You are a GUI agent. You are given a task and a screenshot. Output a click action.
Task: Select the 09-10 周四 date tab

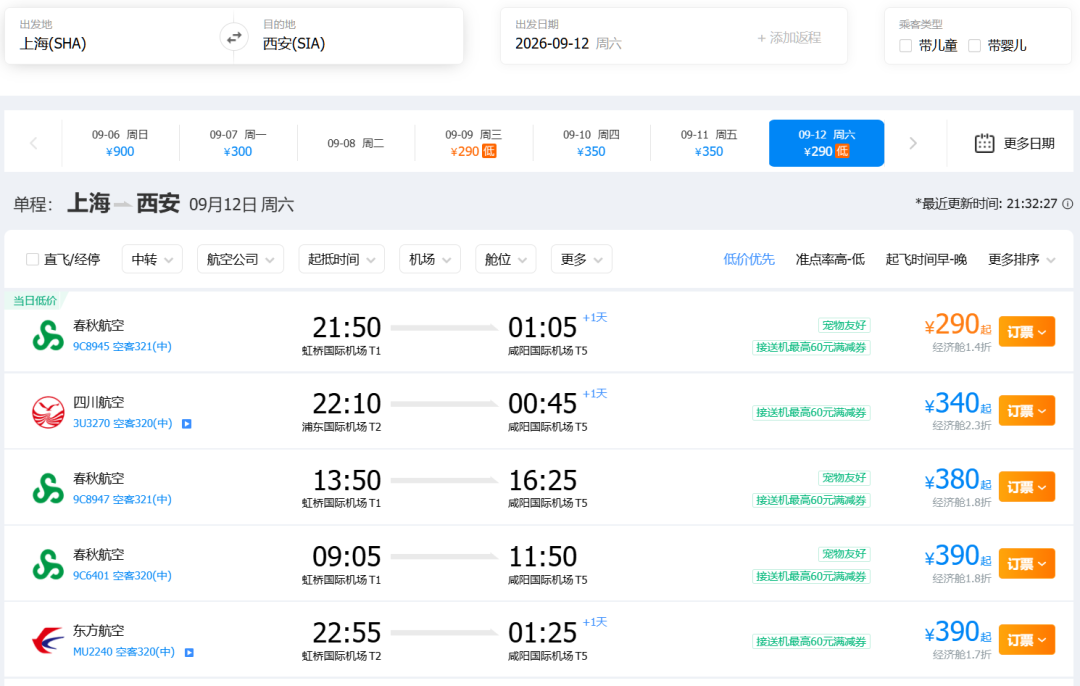click(591, 143)
